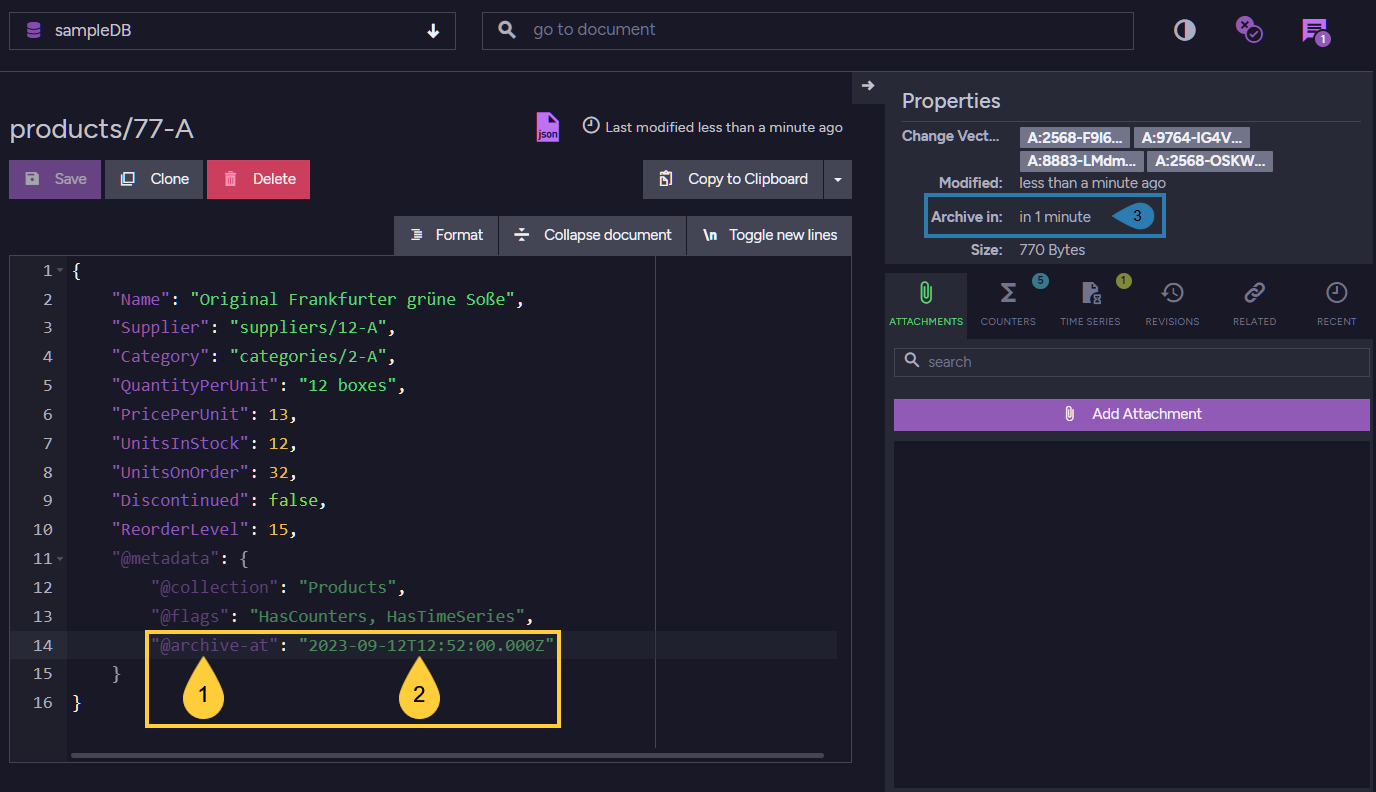The width and height of the screenshot is (1376, 792).
Task: Open the Recent tab
Action: point(1336,305)
